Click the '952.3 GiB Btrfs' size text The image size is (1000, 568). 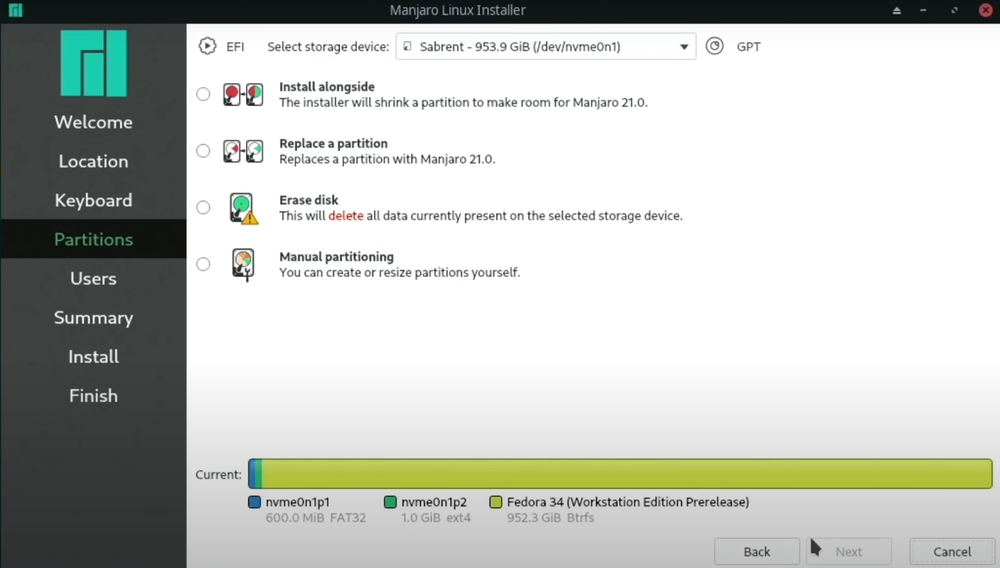click(550, 518)
